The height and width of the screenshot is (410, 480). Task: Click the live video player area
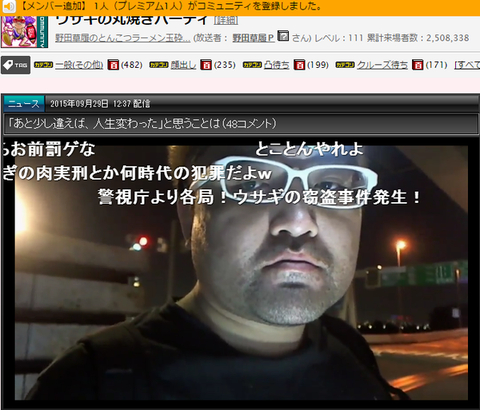pyautogui.click(x=241, y=272)
